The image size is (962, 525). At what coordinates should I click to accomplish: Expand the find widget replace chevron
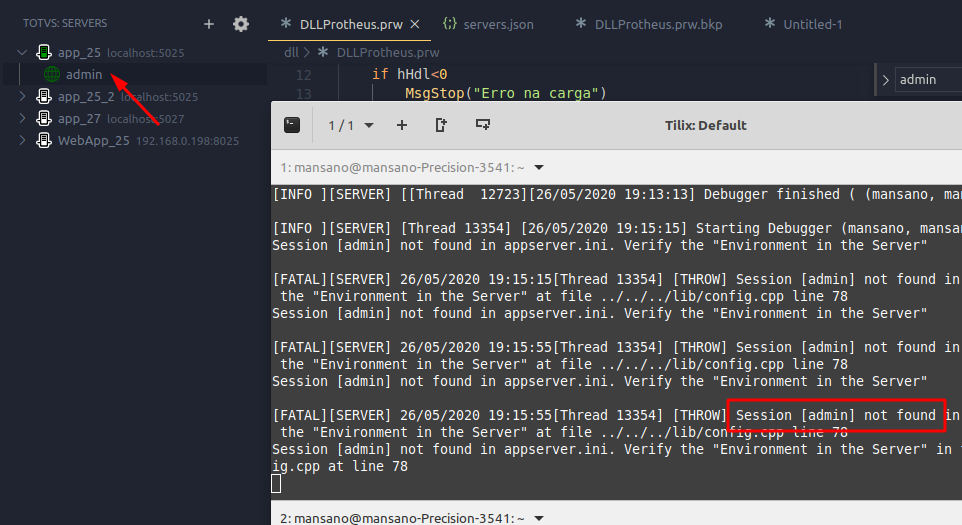point(885,80)
